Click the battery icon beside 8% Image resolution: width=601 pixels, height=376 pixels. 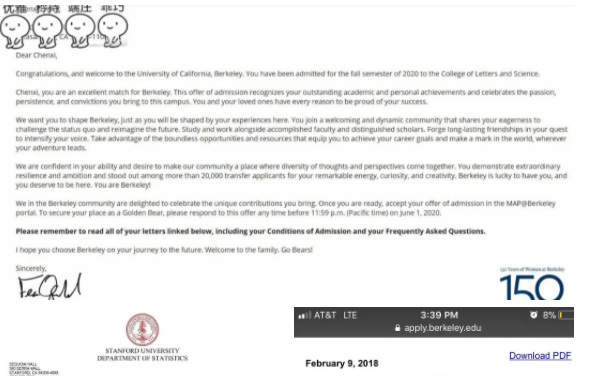coord(566,315)
